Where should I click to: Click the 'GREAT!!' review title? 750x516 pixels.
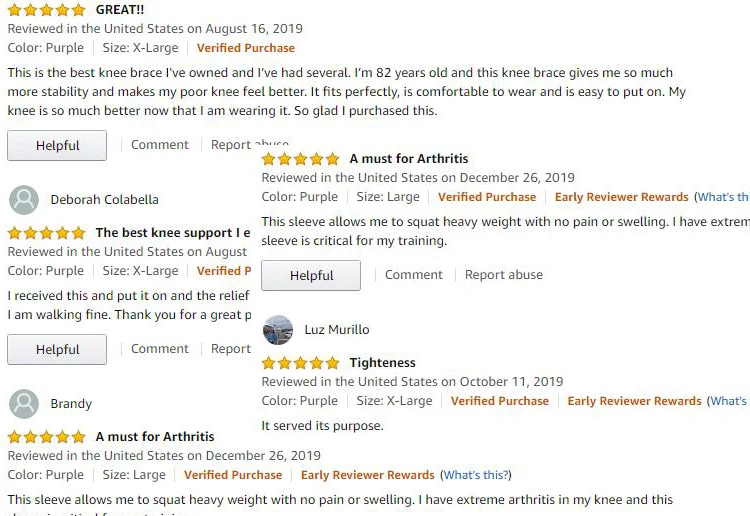point(119,10)
